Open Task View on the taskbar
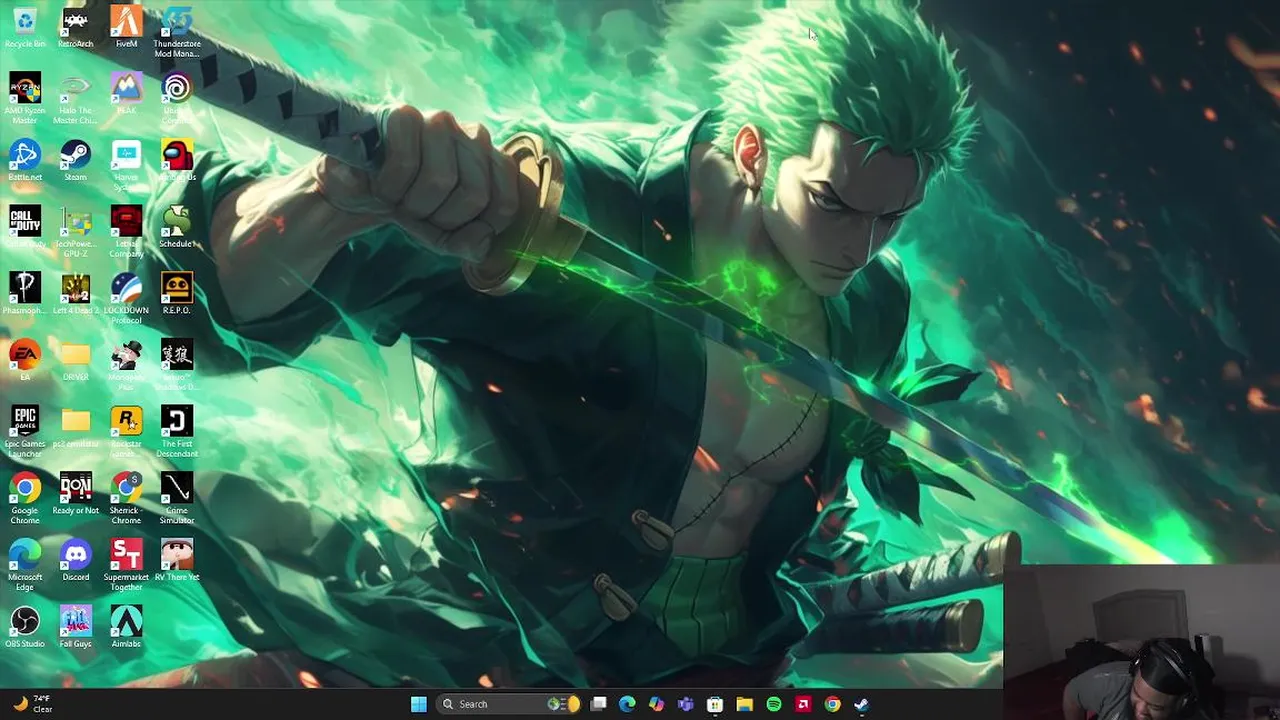Viewport: 1280px width, 720px height. 598,704
